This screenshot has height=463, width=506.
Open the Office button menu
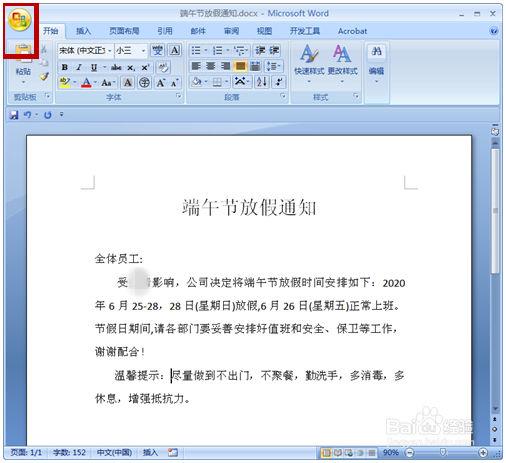(19, 19)
